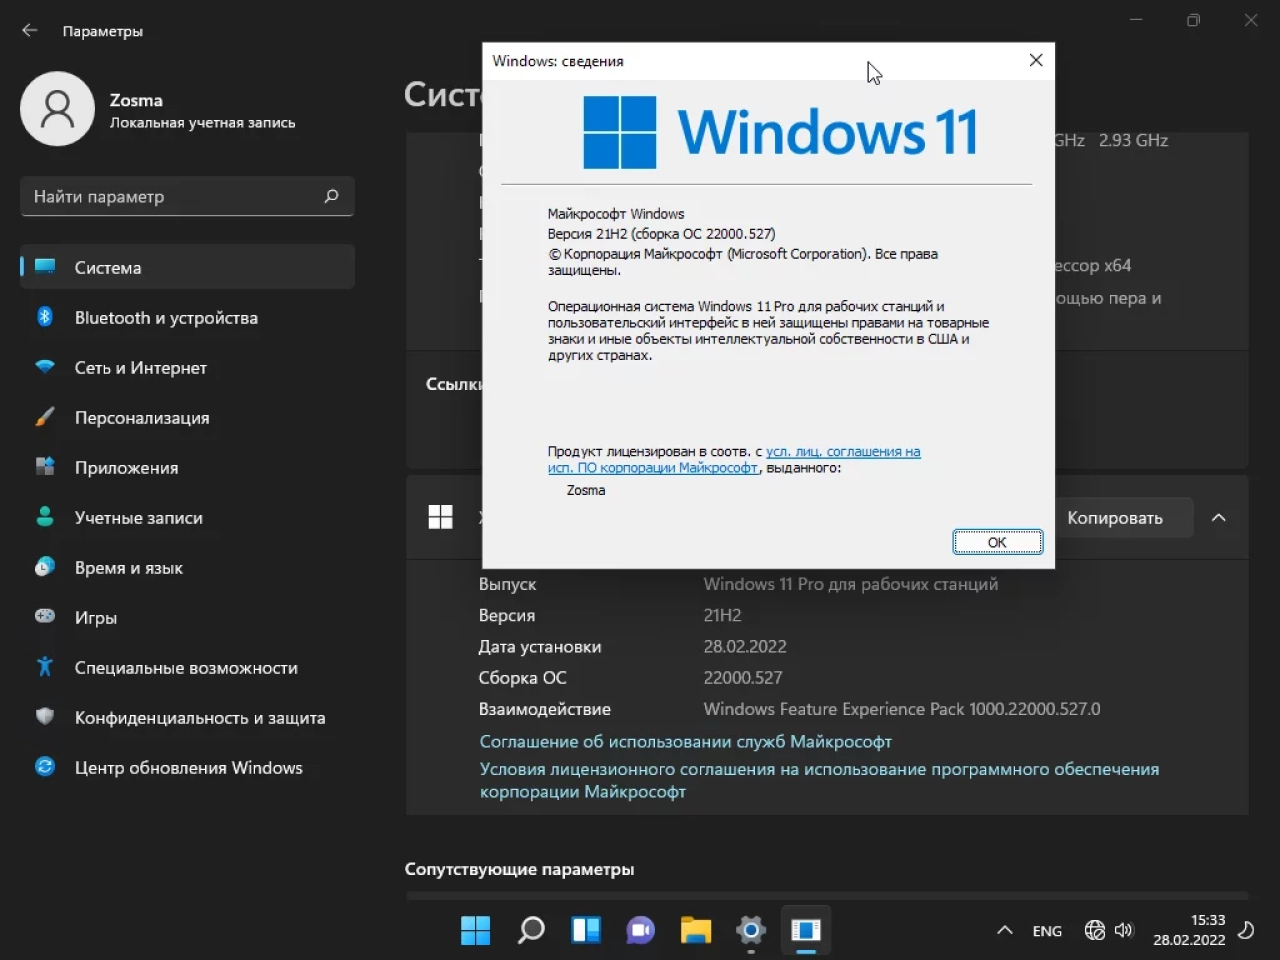Click the winver app icon on taskbar
The height and width of the screenshot is (960, 1280).
tap(806, 930)
